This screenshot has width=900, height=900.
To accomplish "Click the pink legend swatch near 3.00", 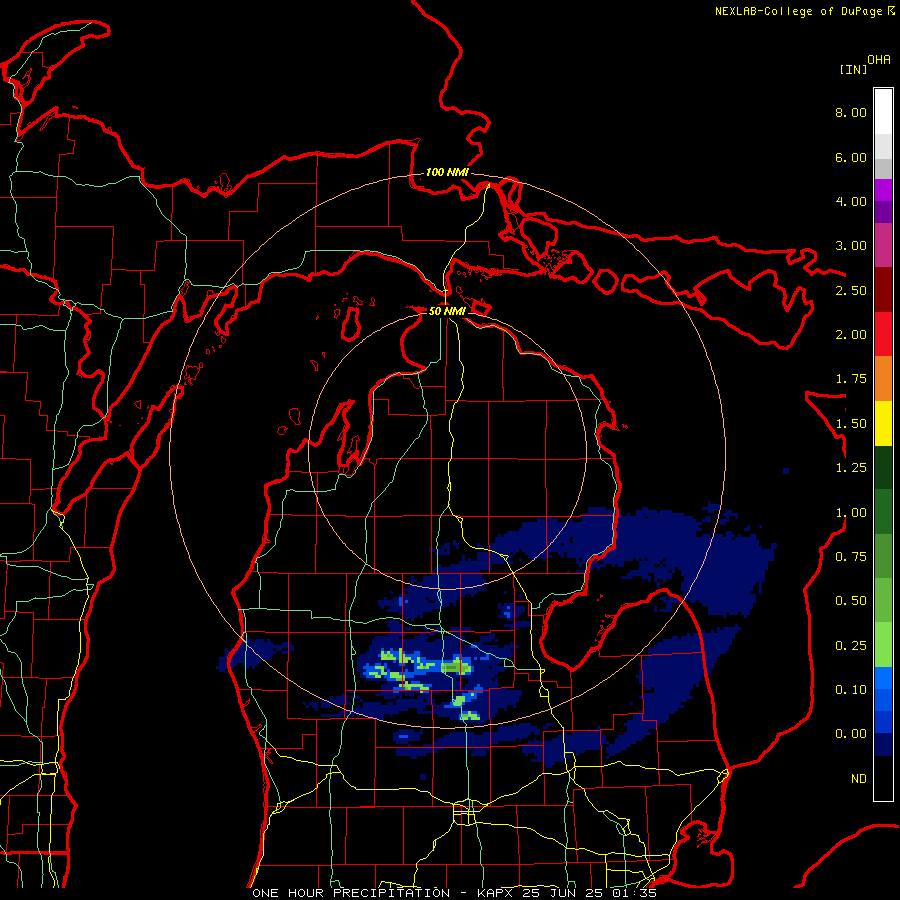I will [883, 245].
